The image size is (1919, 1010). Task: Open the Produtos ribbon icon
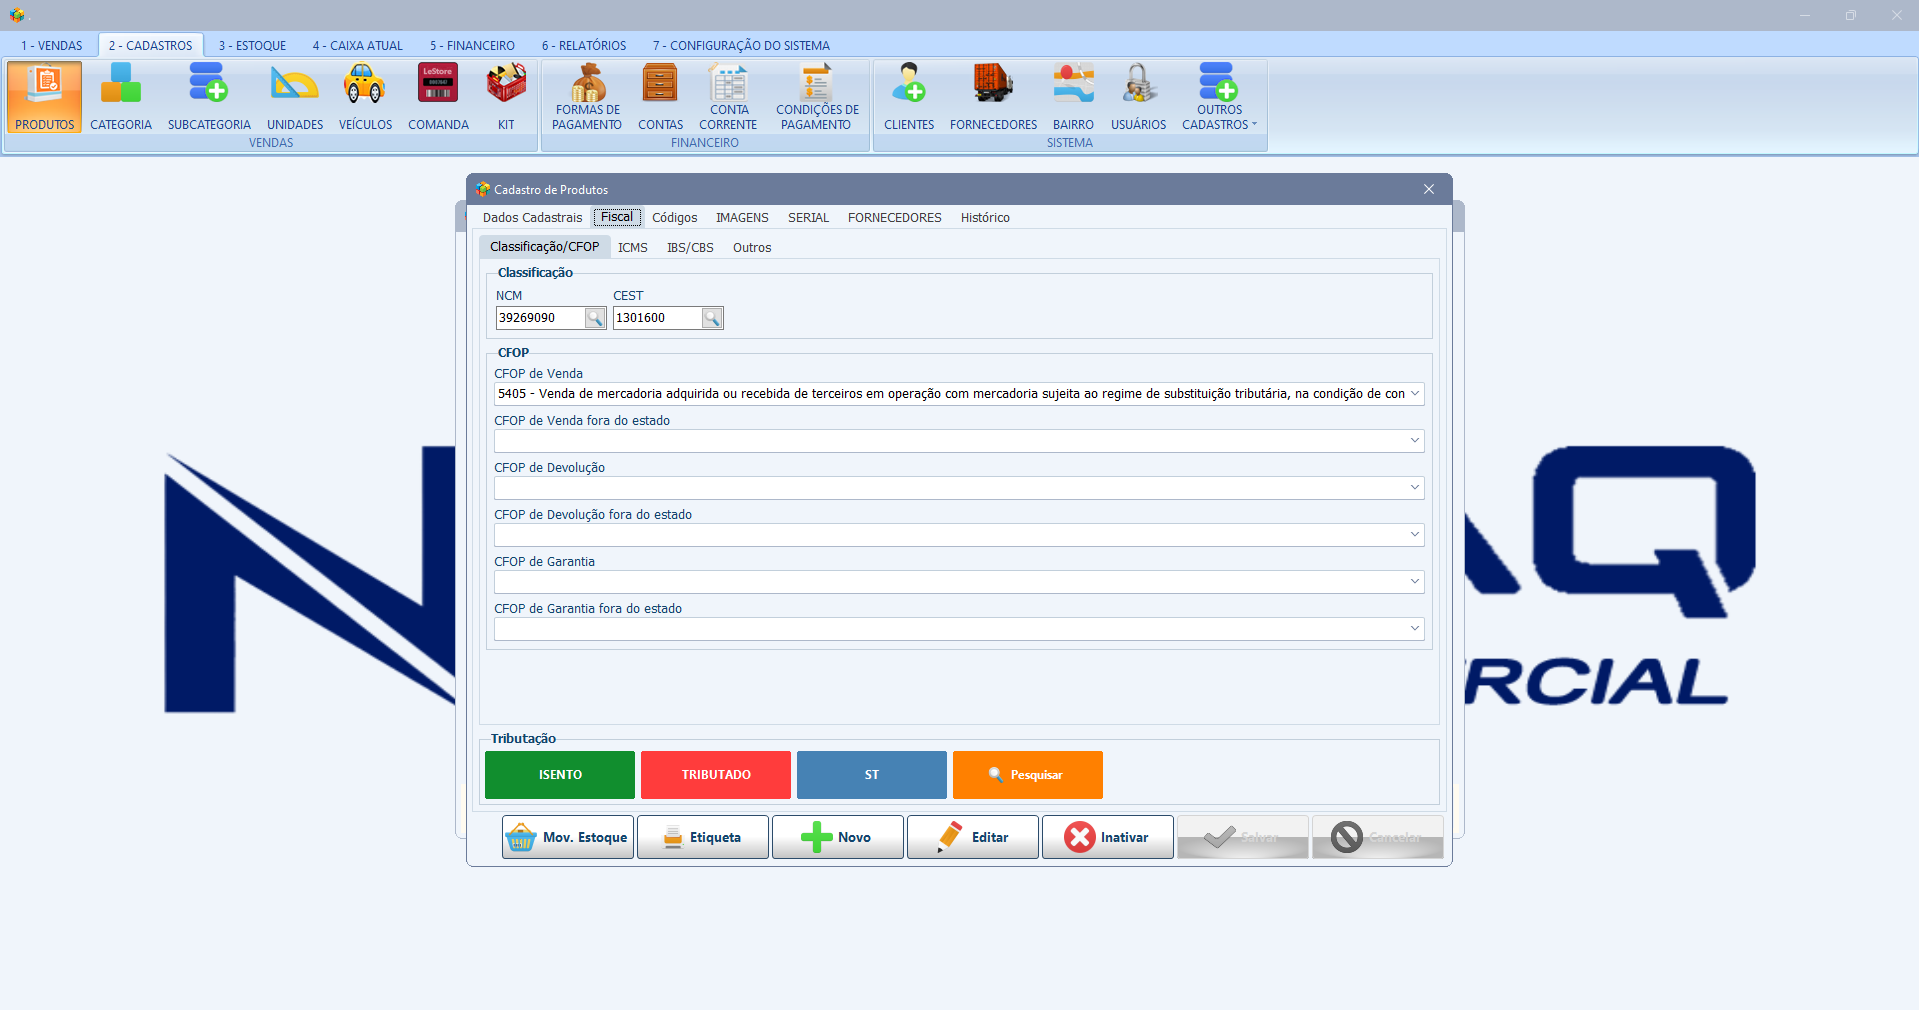click(44, 97)
